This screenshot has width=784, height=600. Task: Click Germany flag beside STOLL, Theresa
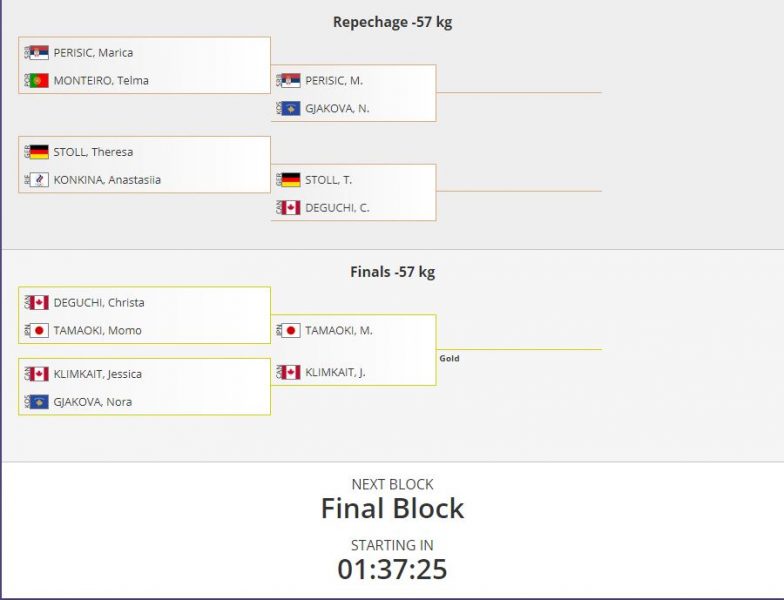coord(39,152)
